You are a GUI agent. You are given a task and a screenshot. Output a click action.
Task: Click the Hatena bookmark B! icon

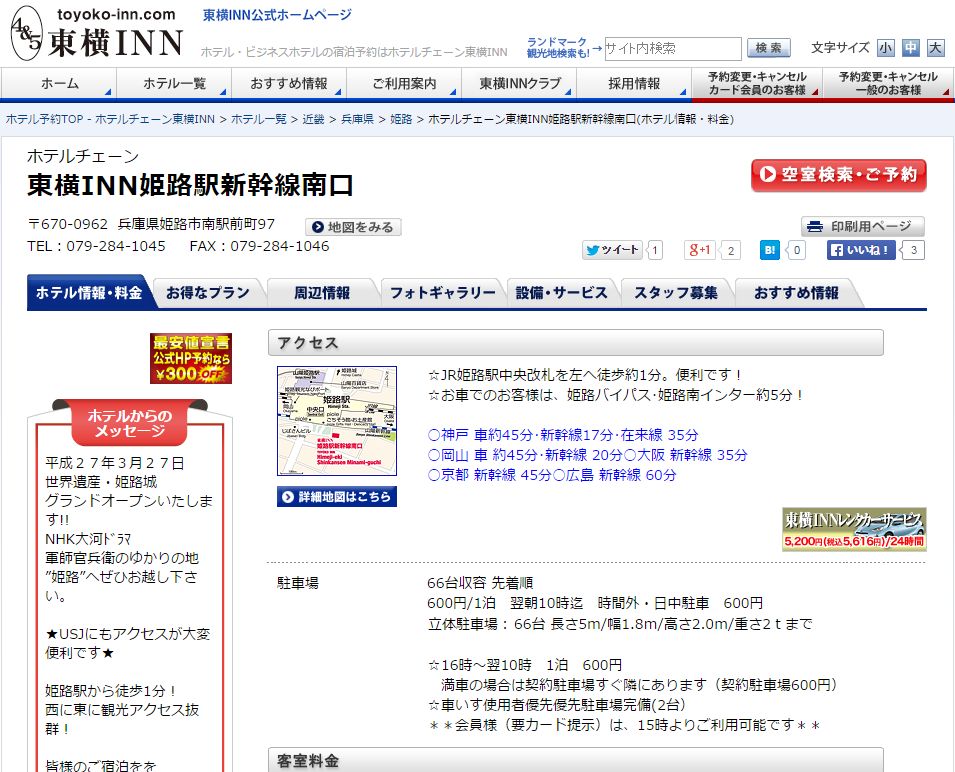coord(770,250)
